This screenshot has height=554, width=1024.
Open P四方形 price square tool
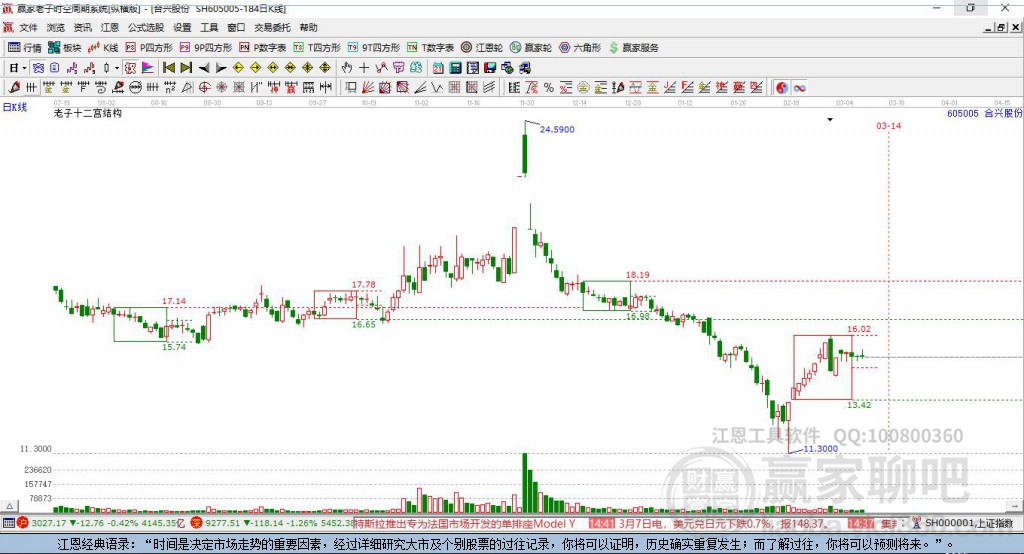pyautogui.click(x=149, y=48)
